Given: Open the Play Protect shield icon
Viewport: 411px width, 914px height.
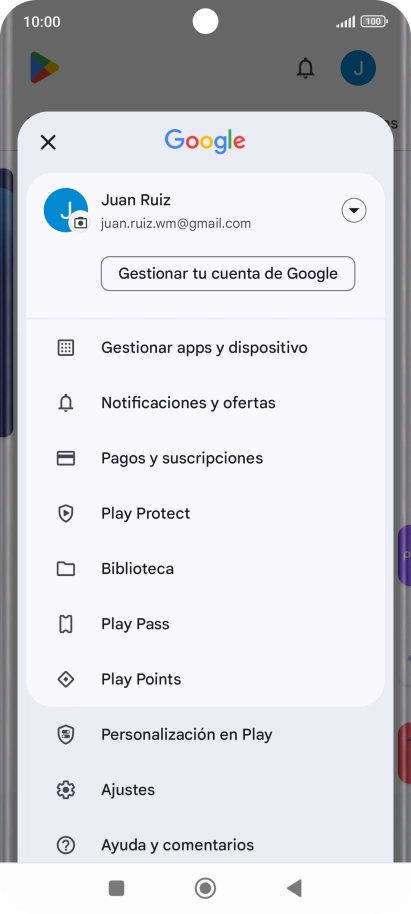Looking at the screenshot, I should click(x=66, y=514).
